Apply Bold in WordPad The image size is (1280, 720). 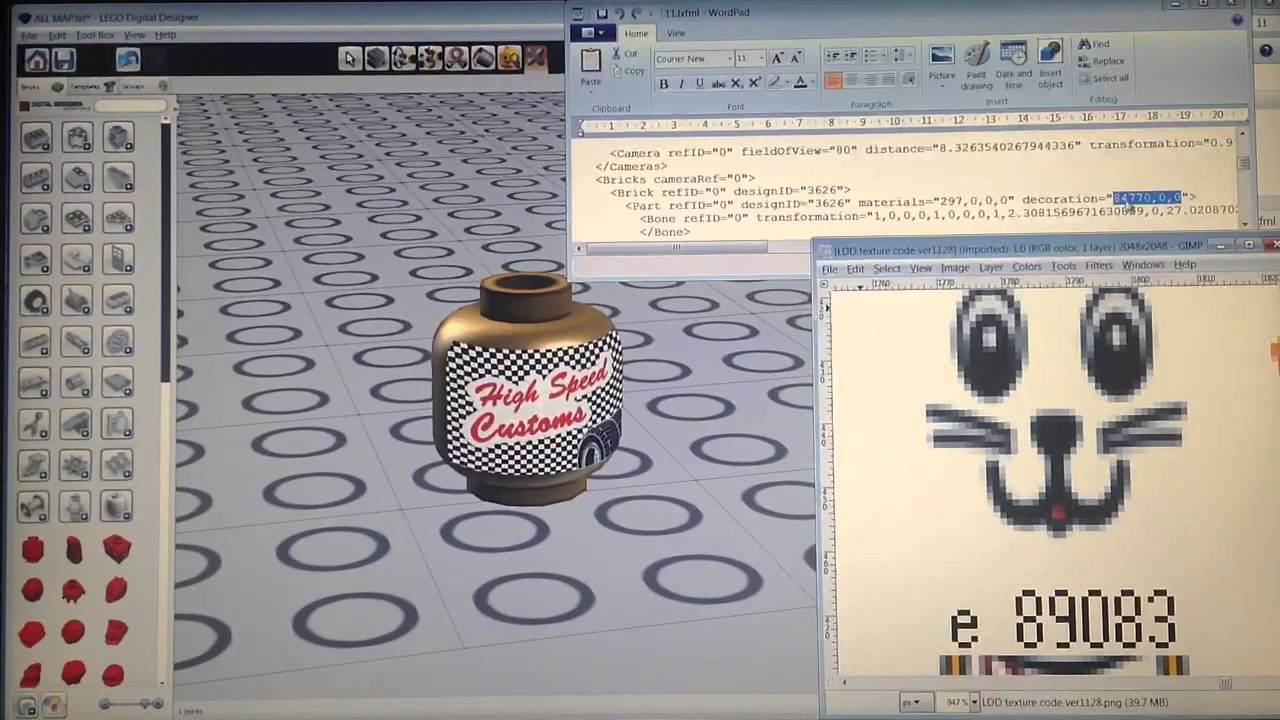(663, 84)
